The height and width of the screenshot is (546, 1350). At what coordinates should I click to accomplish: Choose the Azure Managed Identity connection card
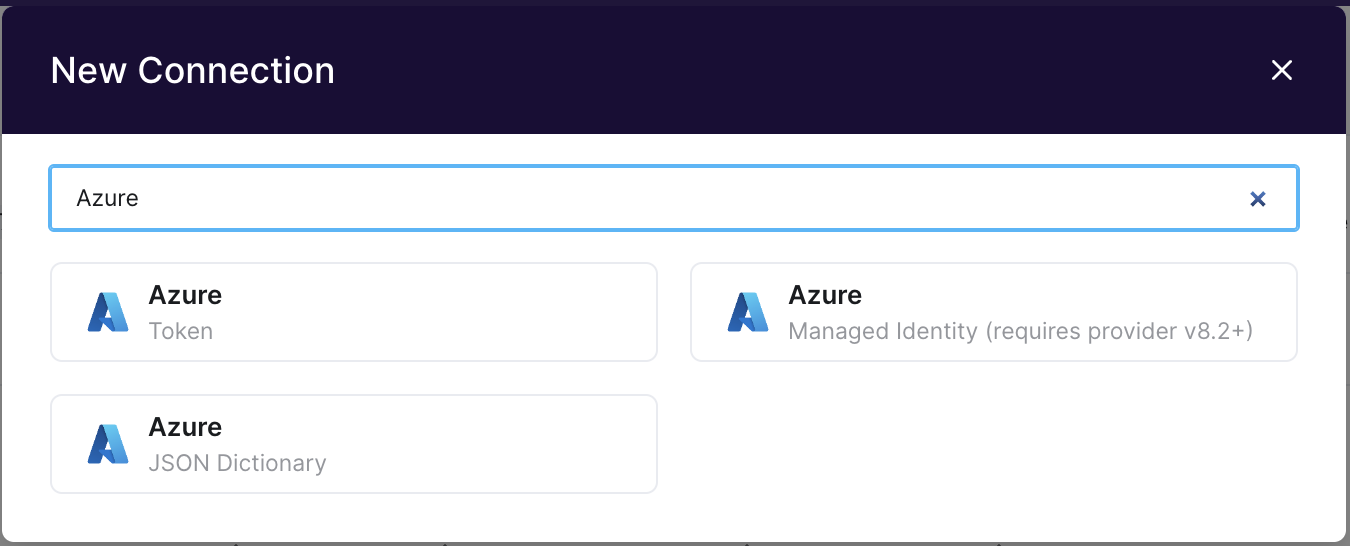(x=993, y=312)
